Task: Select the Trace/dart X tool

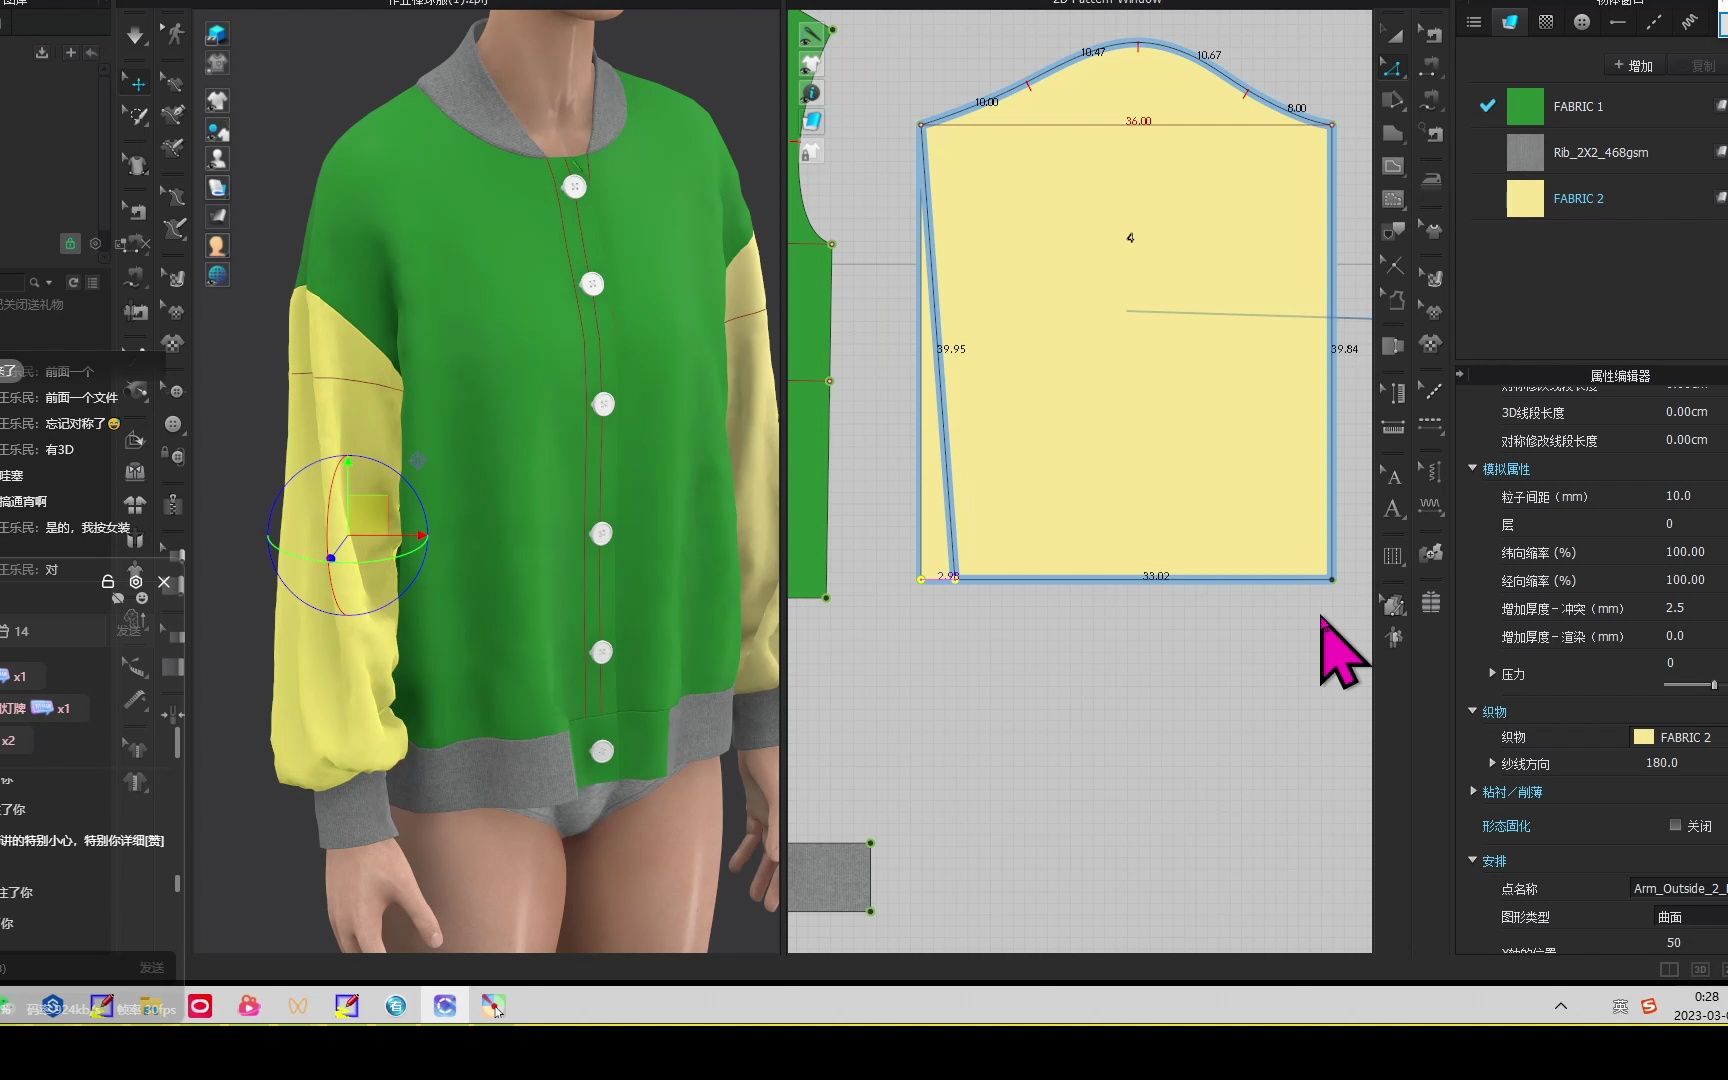Action: pyautogui.click(x=1392, y=265)
